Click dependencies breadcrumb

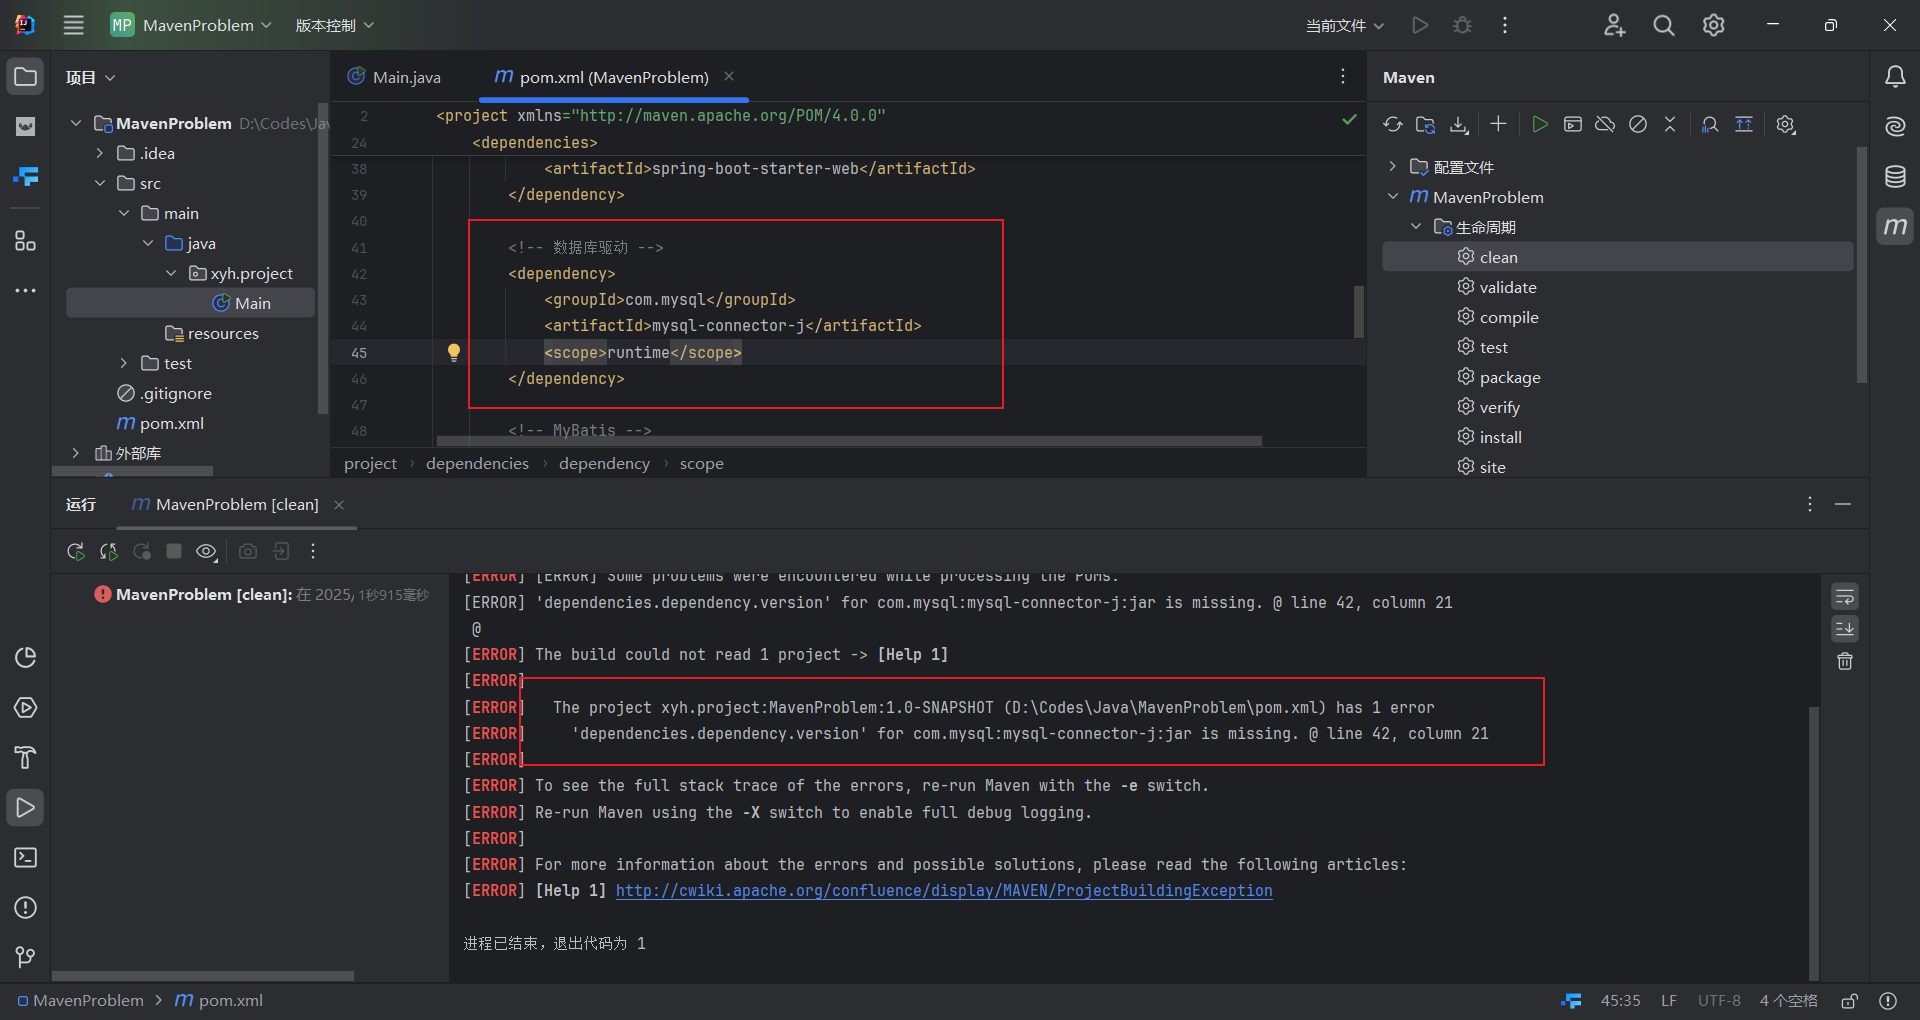coord(477,463)
